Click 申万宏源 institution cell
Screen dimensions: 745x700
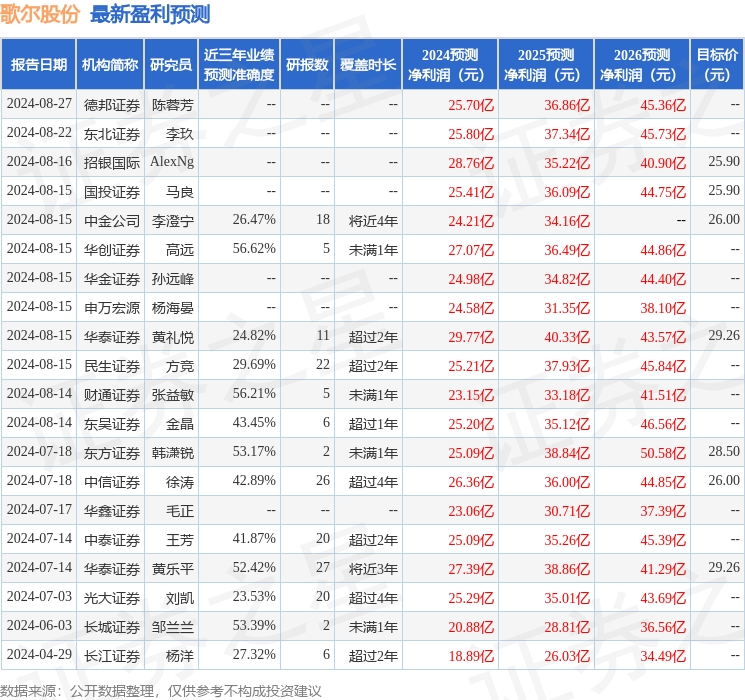click(112, 308)
